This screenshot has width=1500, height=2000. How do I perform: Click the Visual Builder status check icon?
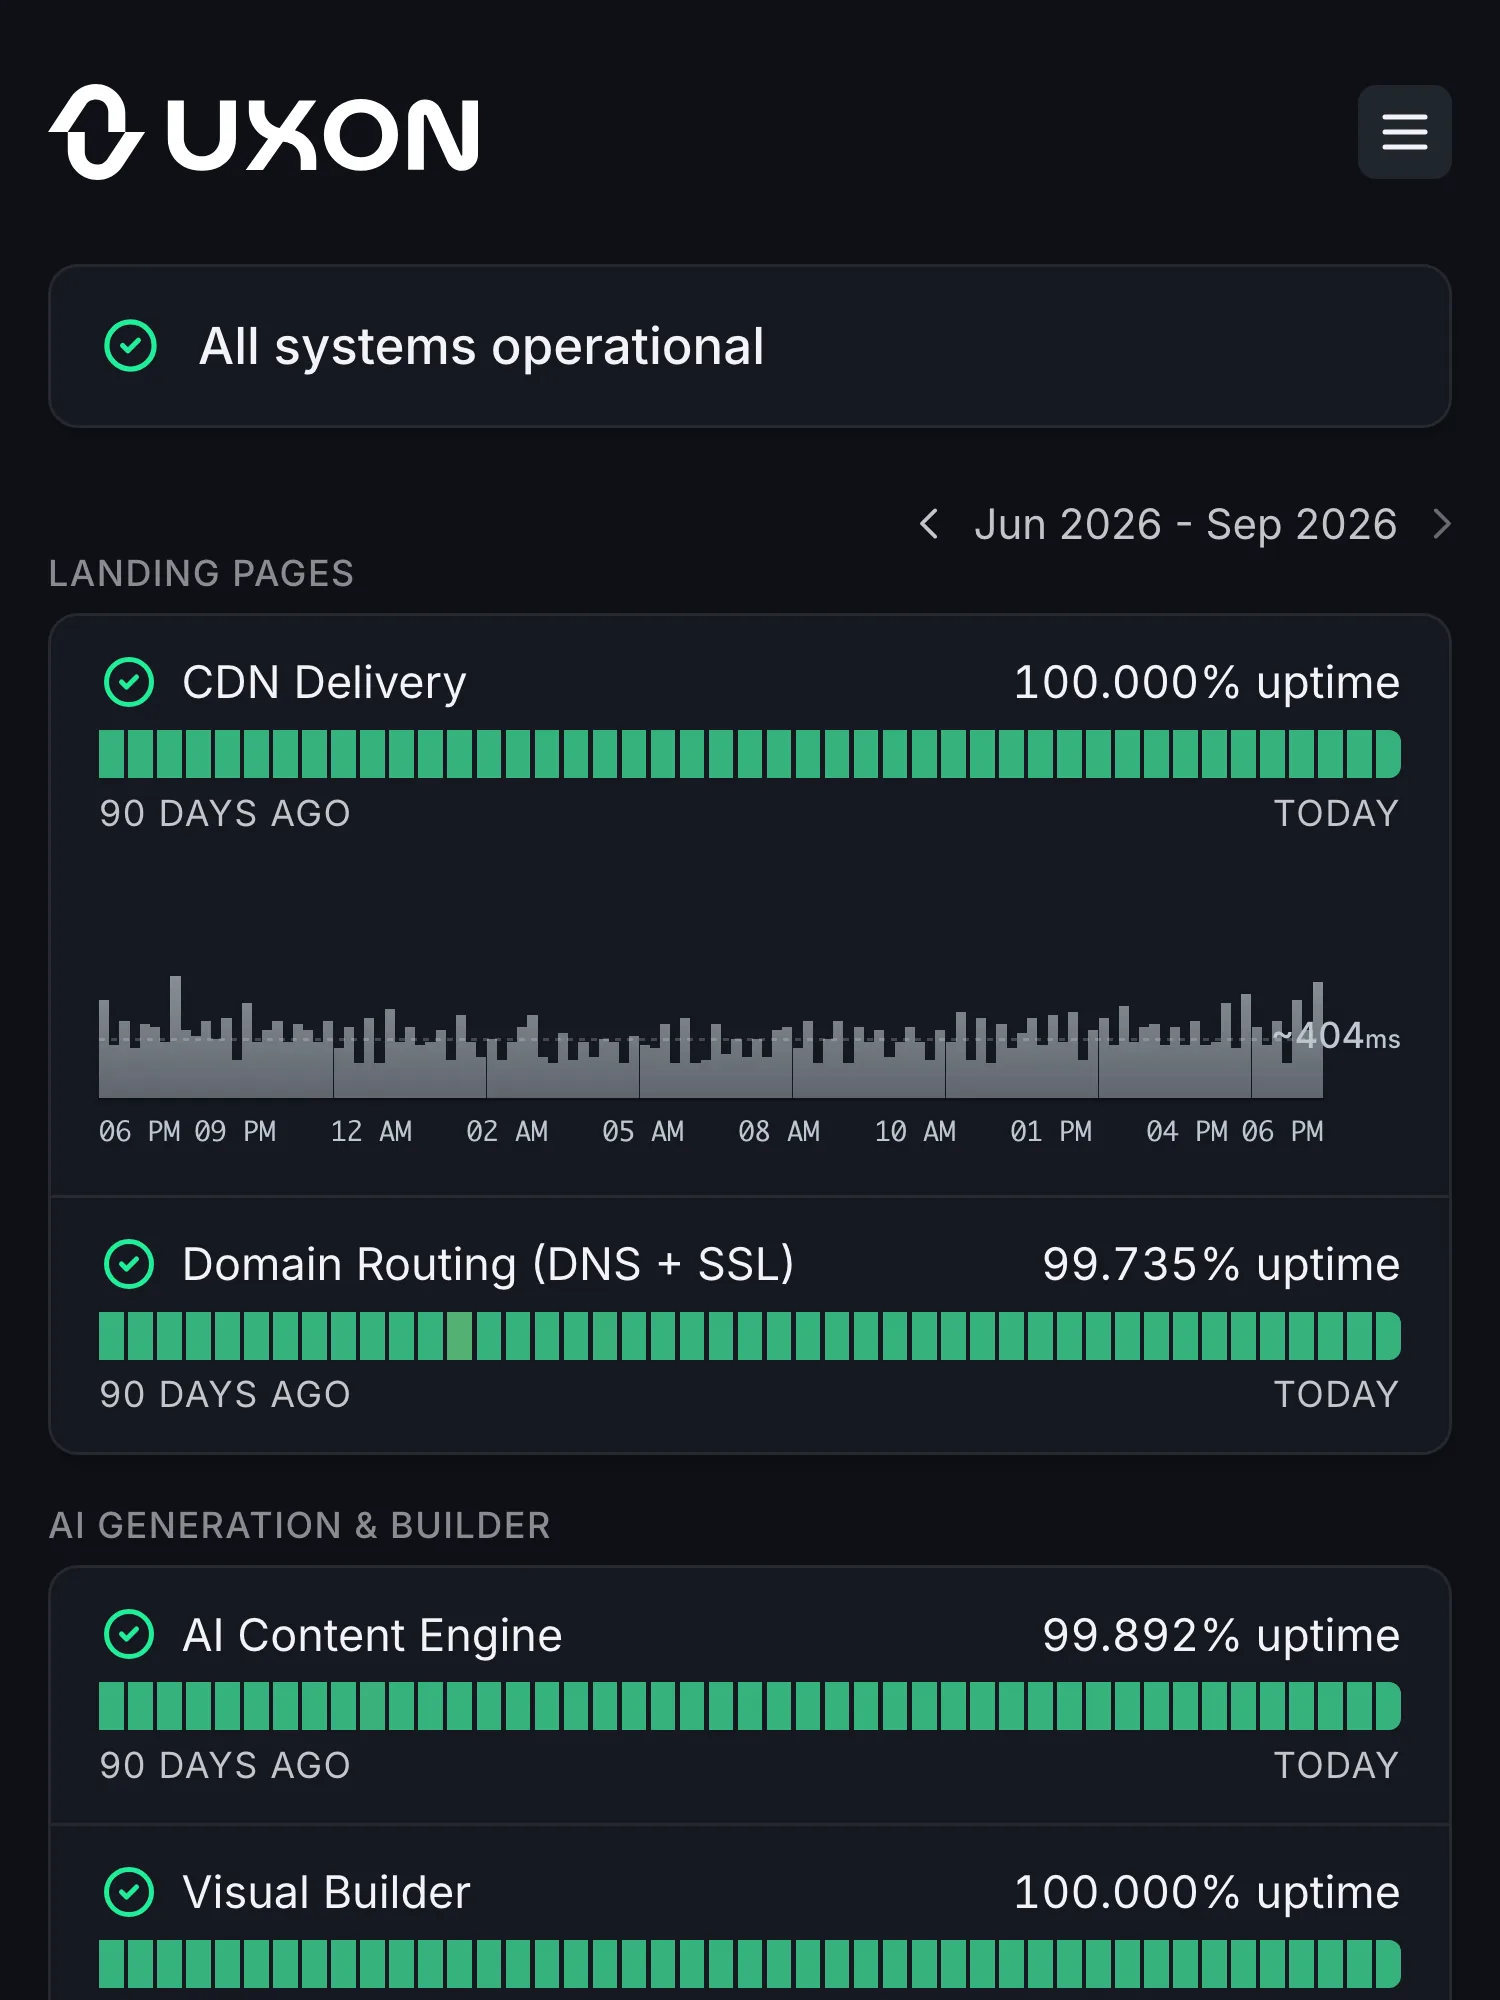click(129, 1892)
